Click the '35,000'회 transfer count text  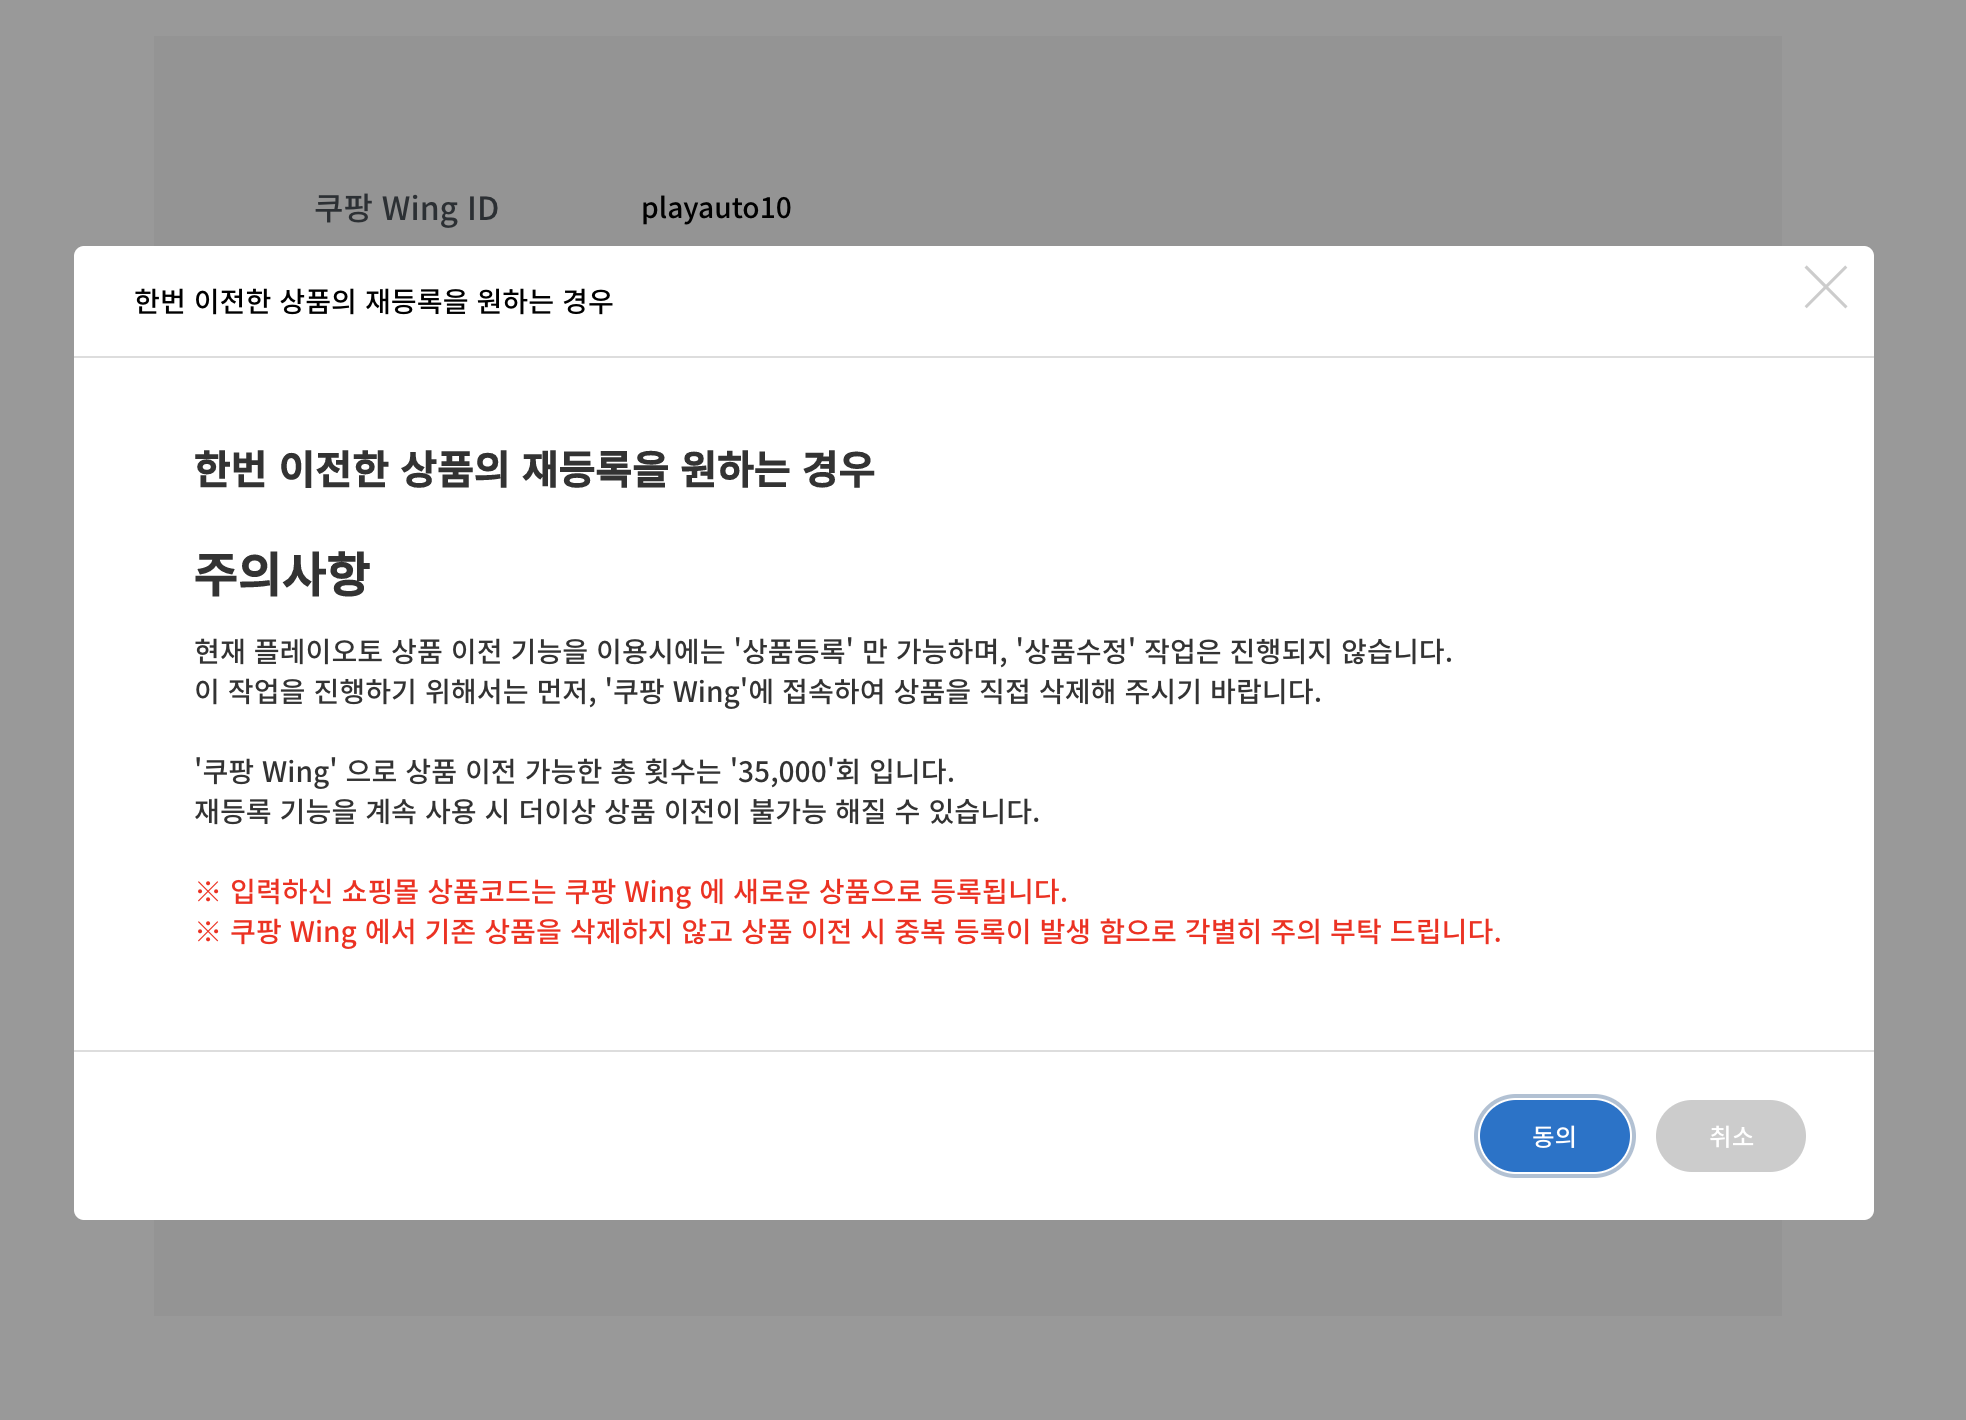[x=795, y=771]
